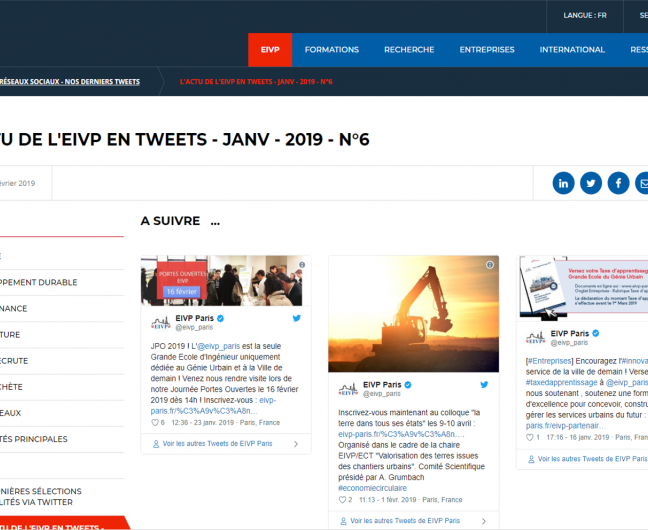Open the @eivp_paris mention in JPO tweet text
The image size is (648, 530).
219,346
